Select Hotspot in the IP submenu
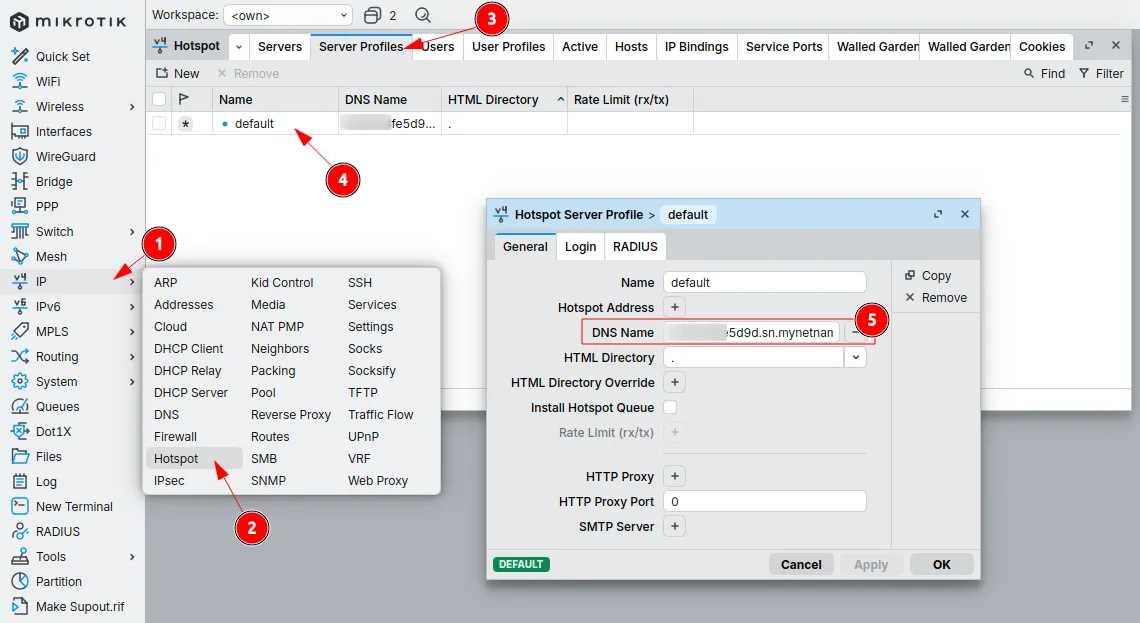 [194, 459]
